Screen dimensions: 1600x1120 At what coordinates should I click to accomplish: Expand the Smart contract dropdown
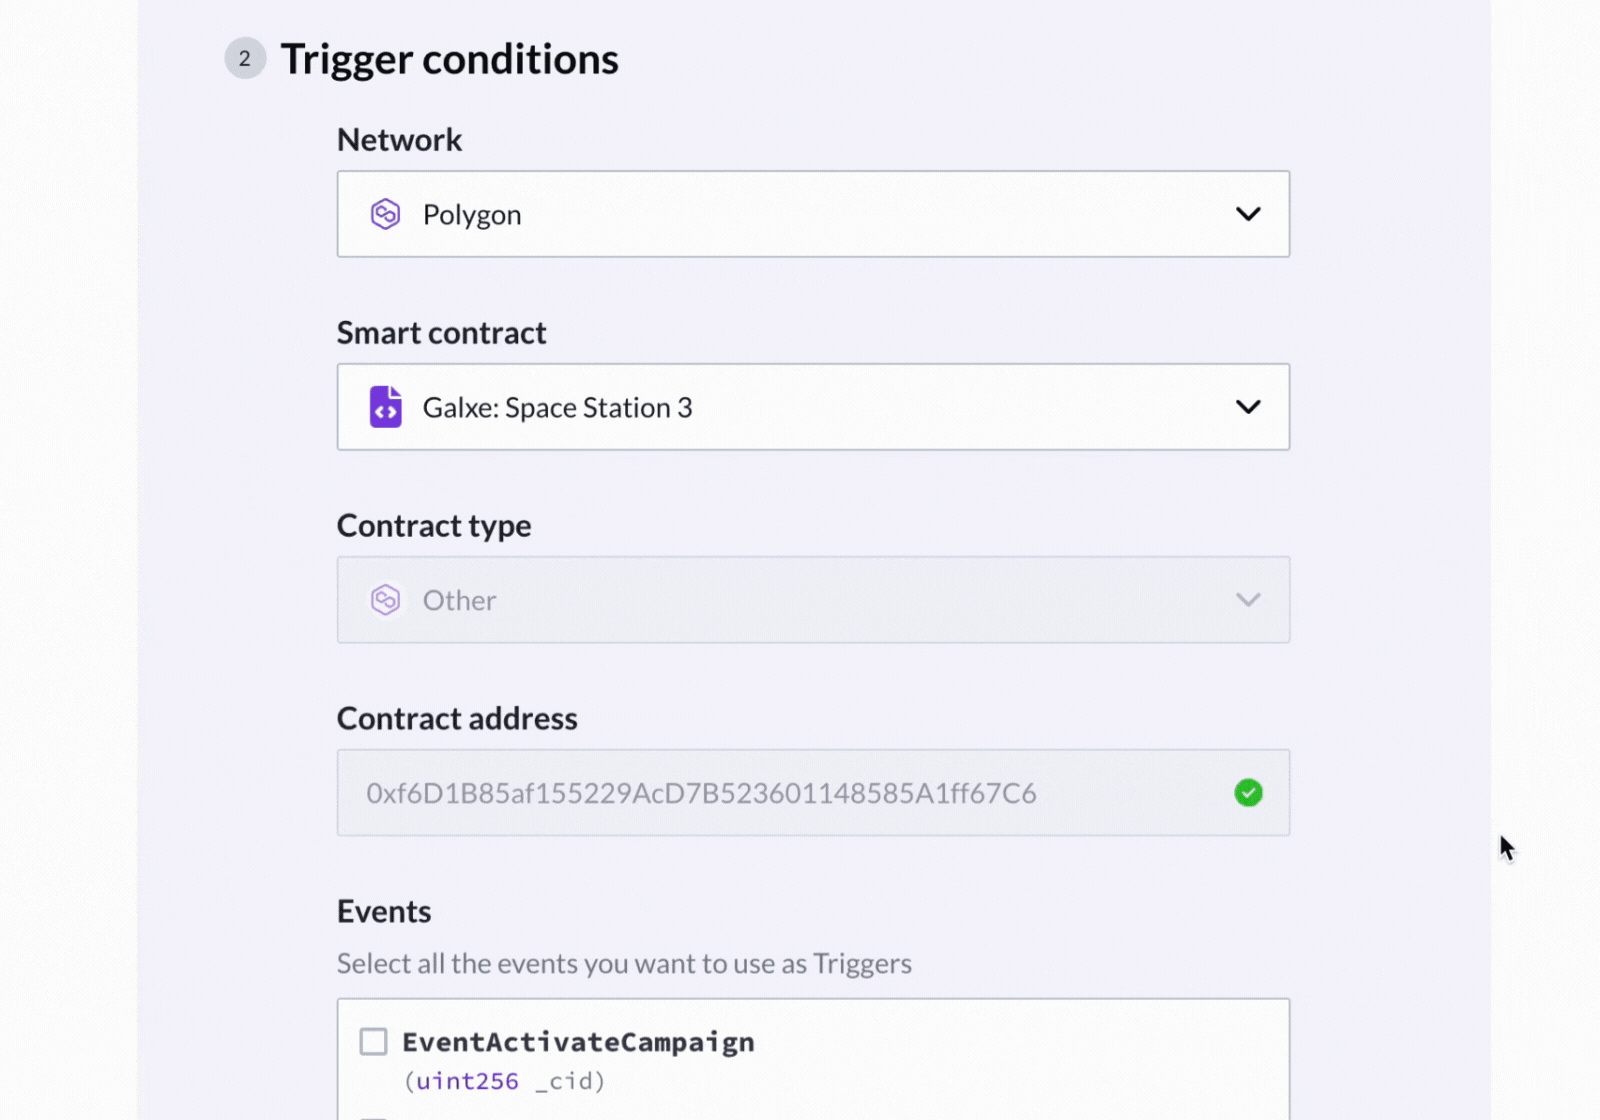click(x=1247, y=407)
